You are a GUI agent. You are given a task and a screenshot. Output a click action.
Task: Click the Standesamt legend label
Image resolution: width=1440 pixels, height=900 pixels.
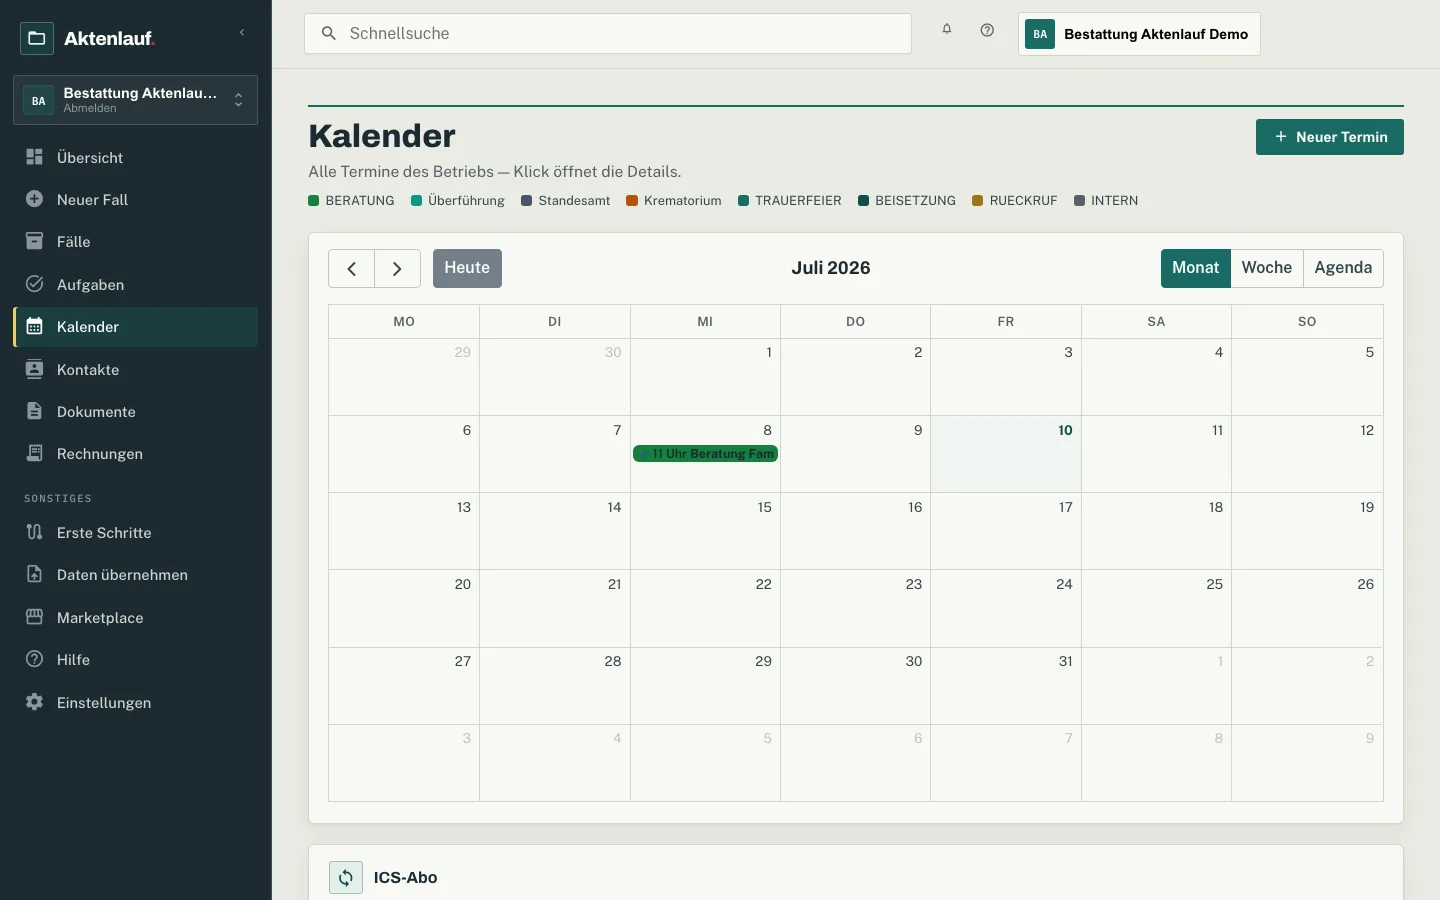574,201
